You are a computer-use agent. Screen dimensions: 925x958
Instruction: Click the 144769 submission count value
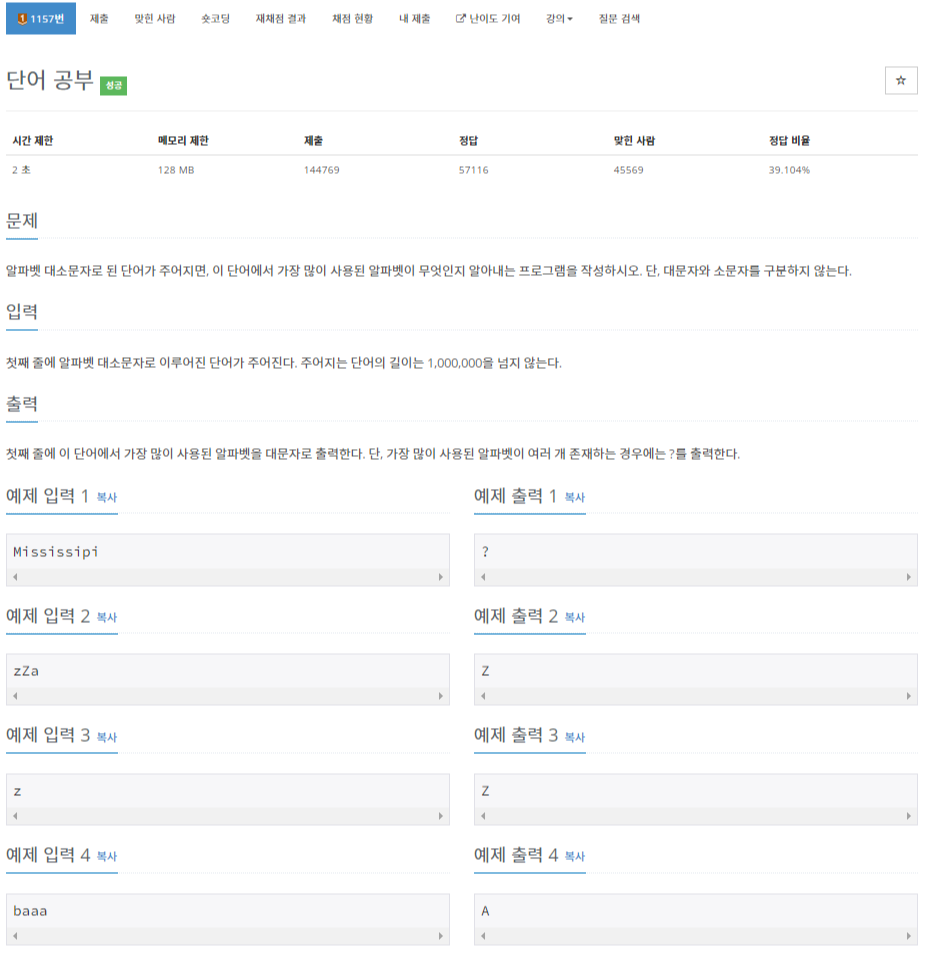click(x=321, y=170)
